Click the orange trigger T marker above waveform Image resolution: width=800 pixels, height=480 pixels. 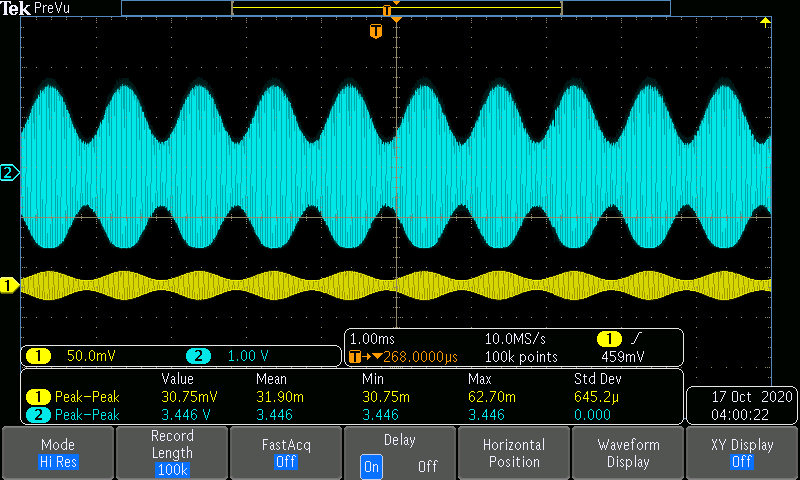pyautogui.click(x=376, y=31)
